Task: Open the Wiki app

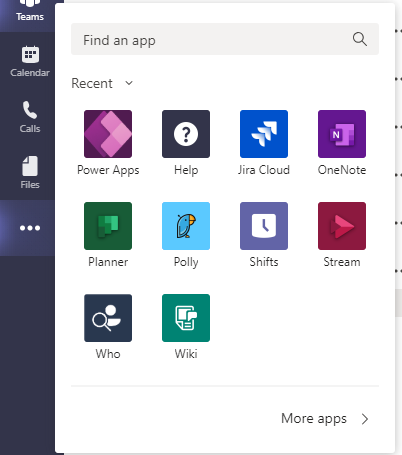Action: click(x=186, y=318)
